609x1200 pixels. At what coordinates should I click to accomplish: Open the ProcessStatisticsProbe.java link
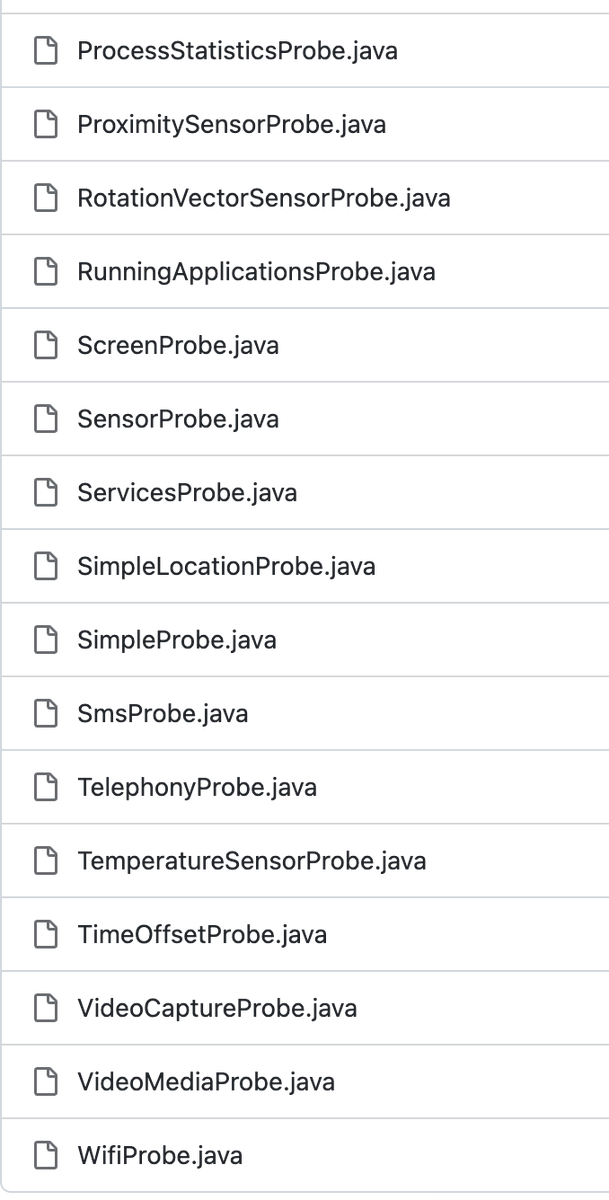238,50
